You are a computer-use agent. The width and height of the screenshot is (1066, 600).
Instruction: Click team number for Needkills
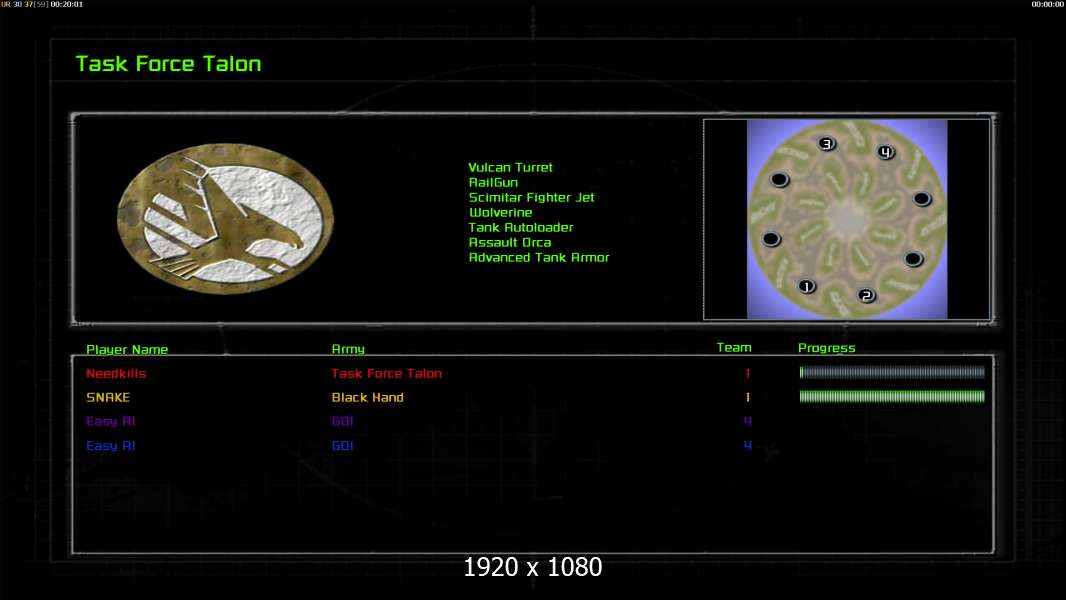[747, 373]
